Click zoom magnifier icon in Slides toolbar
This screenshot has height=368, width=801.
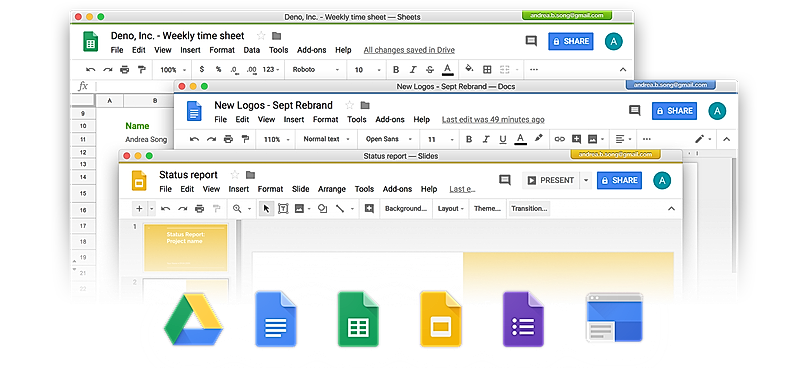[237, 209]
